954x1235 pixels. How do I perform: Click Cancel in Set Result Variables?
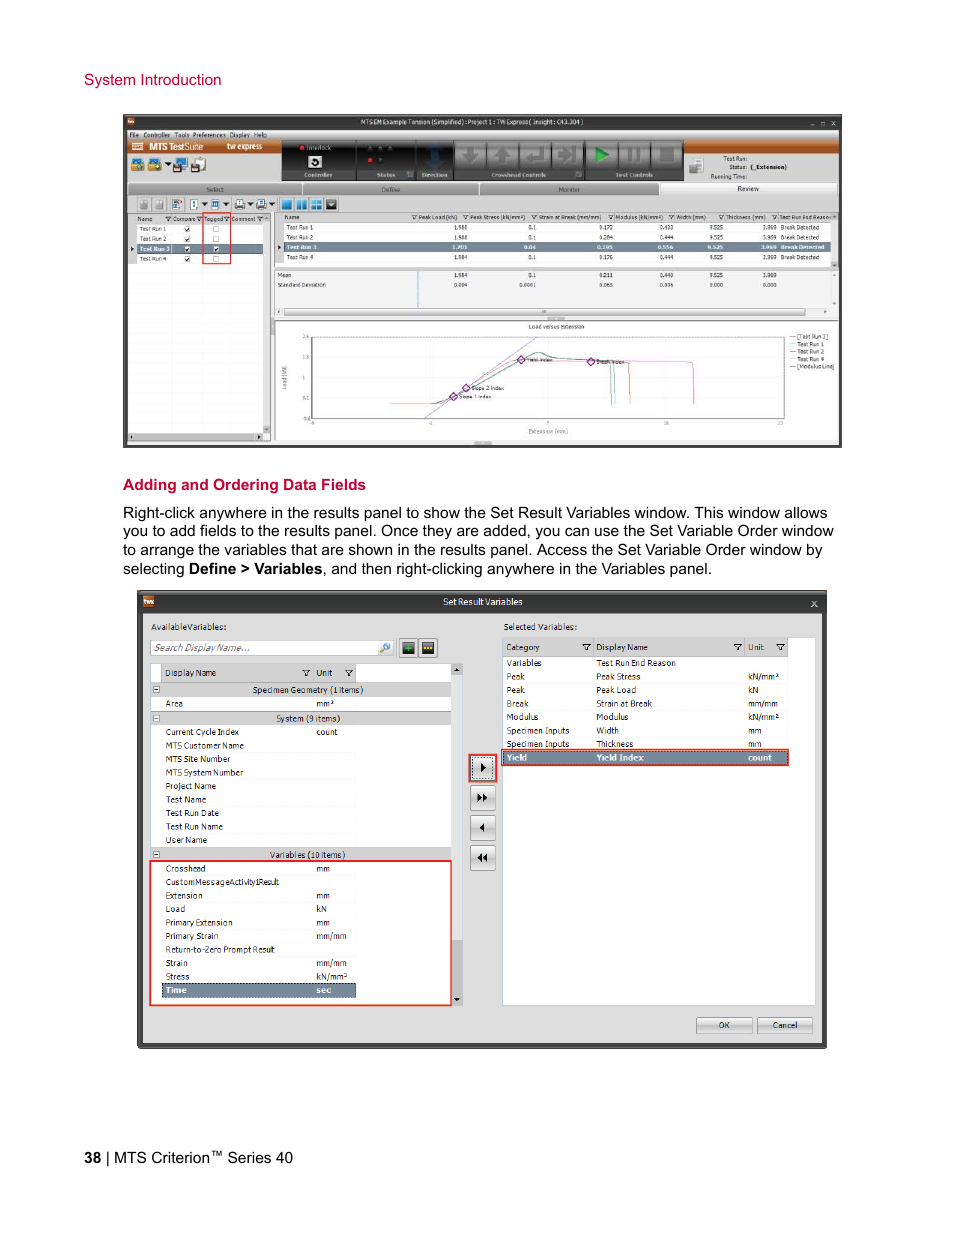[785, 1025]
